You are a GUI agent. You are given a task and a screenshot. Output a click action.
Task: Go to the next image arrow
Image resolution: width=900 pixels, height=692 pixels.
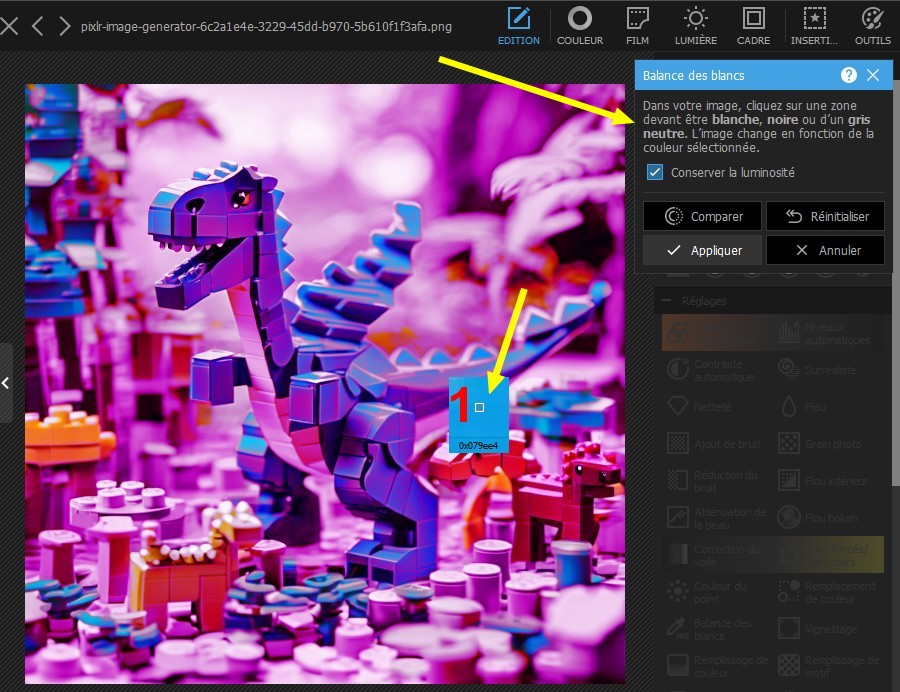[64, 26]
